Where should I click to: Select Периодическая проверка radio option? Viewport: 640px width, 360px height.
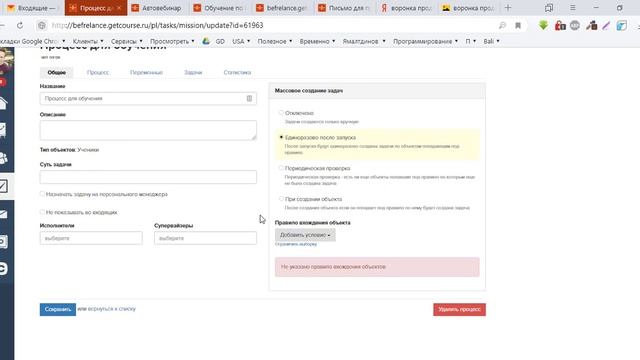click(x=281, y=168)
